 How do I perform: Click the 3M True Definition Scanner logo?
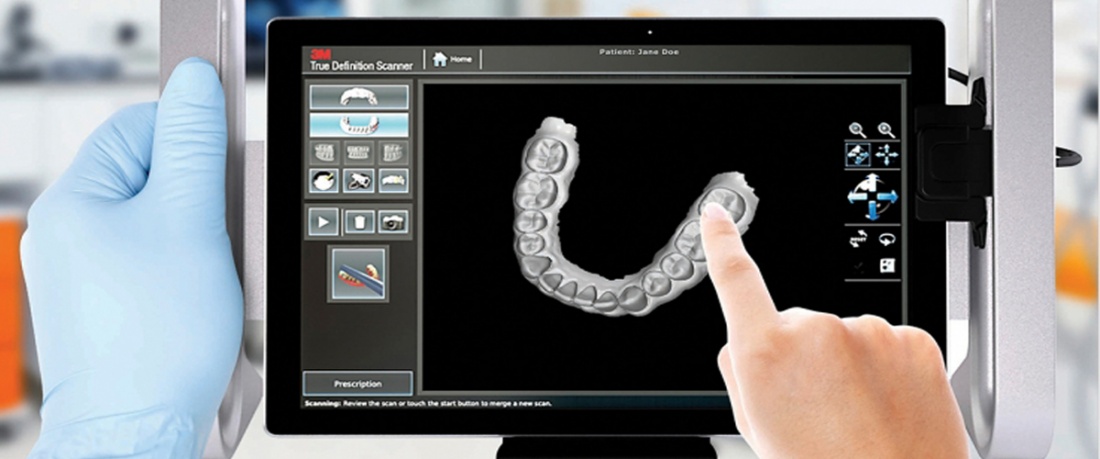point(361,60)
